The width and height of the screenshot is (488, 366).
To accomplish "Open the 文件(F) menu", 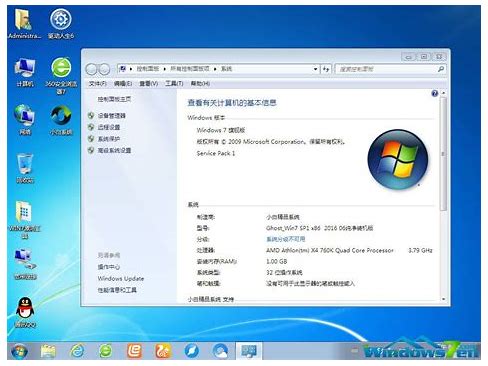I will point(98,83).
